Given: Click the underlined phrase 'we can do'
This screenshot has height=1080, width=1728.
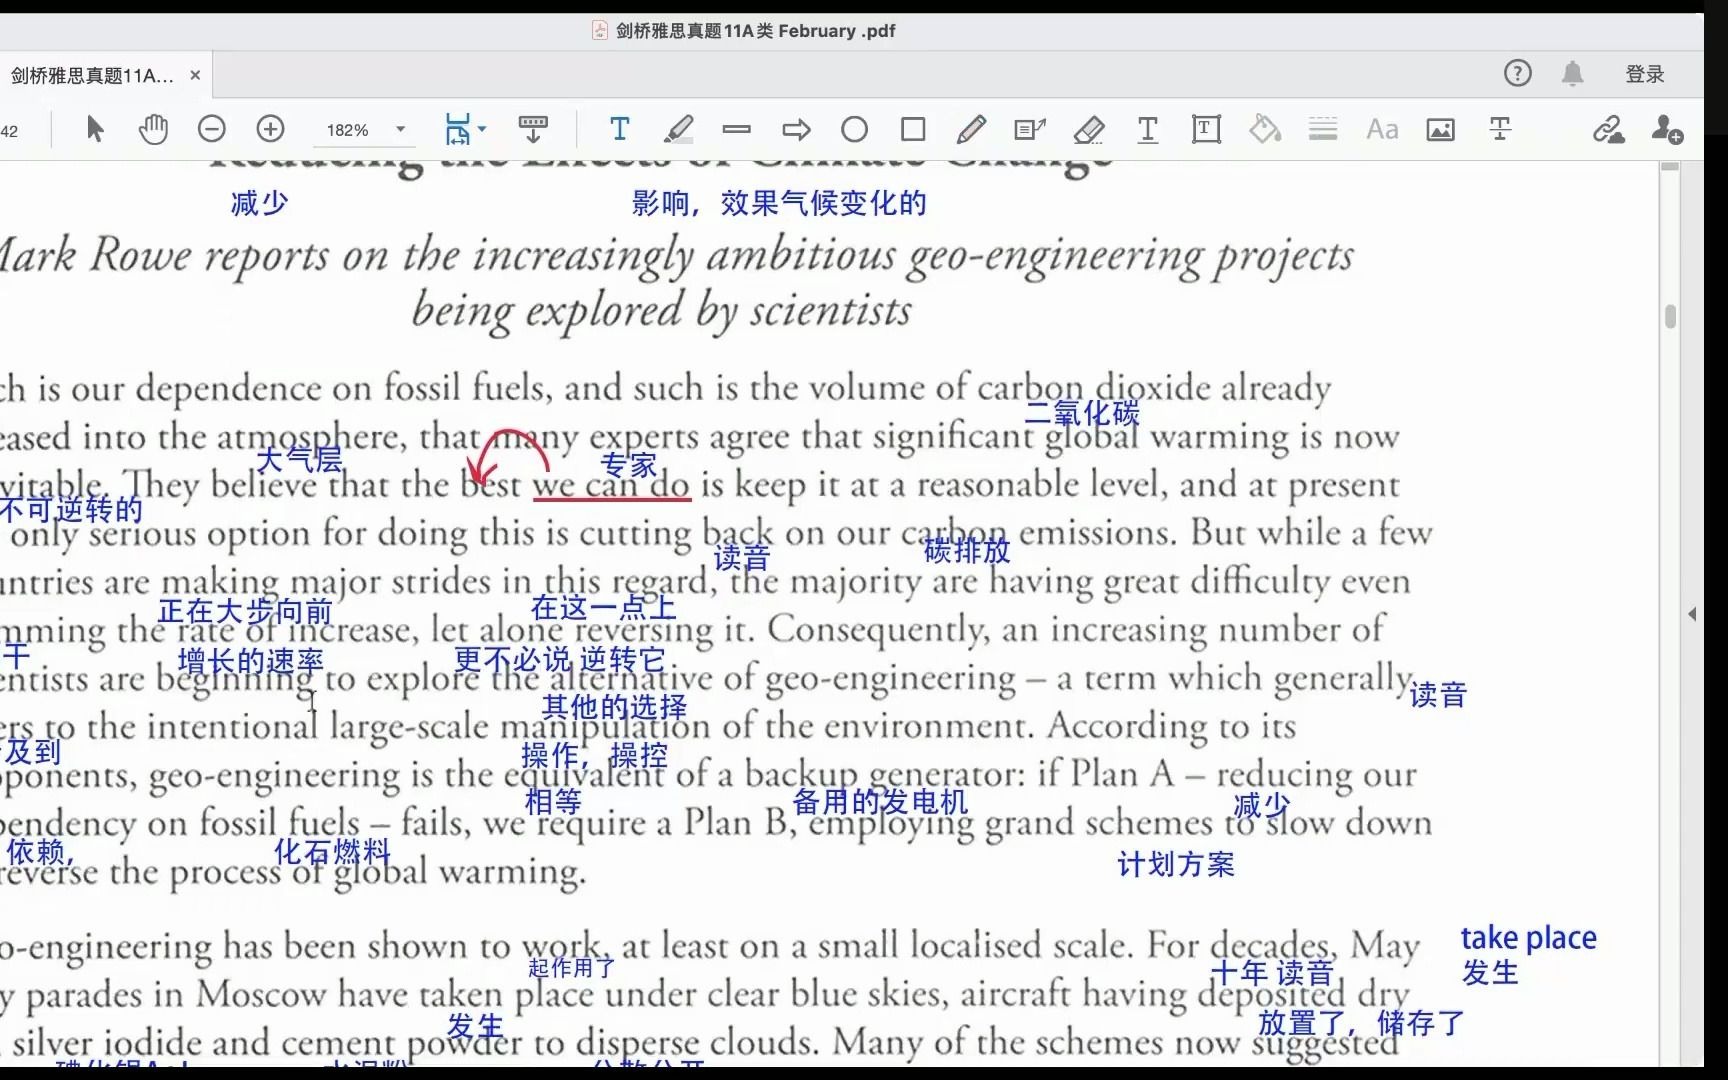Looking at the screenshot, I should coord(611,485).
